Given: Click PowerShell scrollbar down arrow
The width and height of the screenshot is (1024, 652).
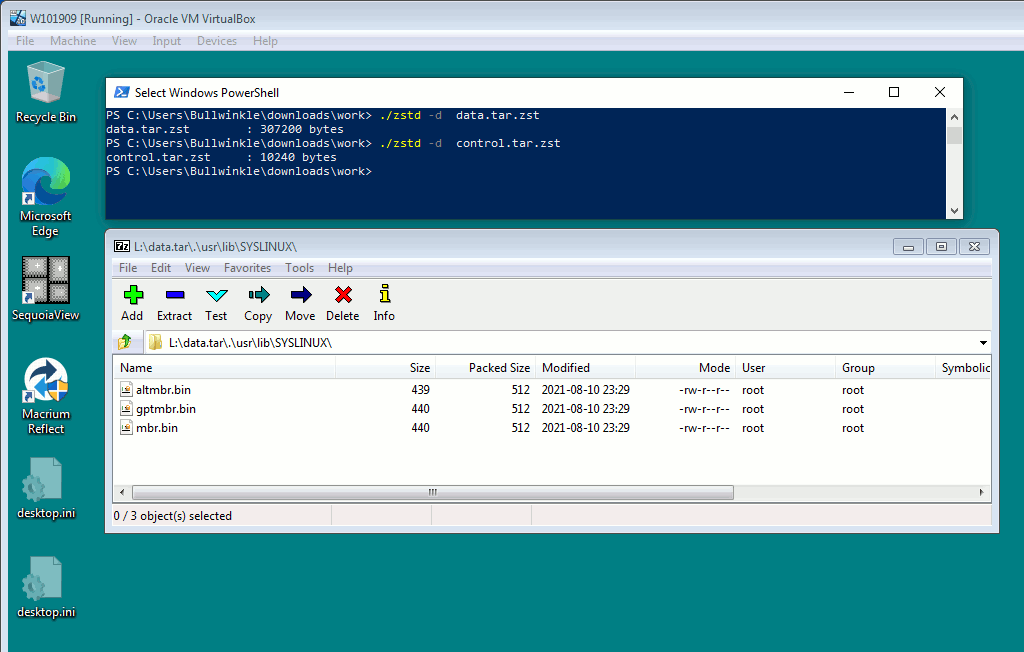Looking at the screenshot, I should (x=954, y=210).
